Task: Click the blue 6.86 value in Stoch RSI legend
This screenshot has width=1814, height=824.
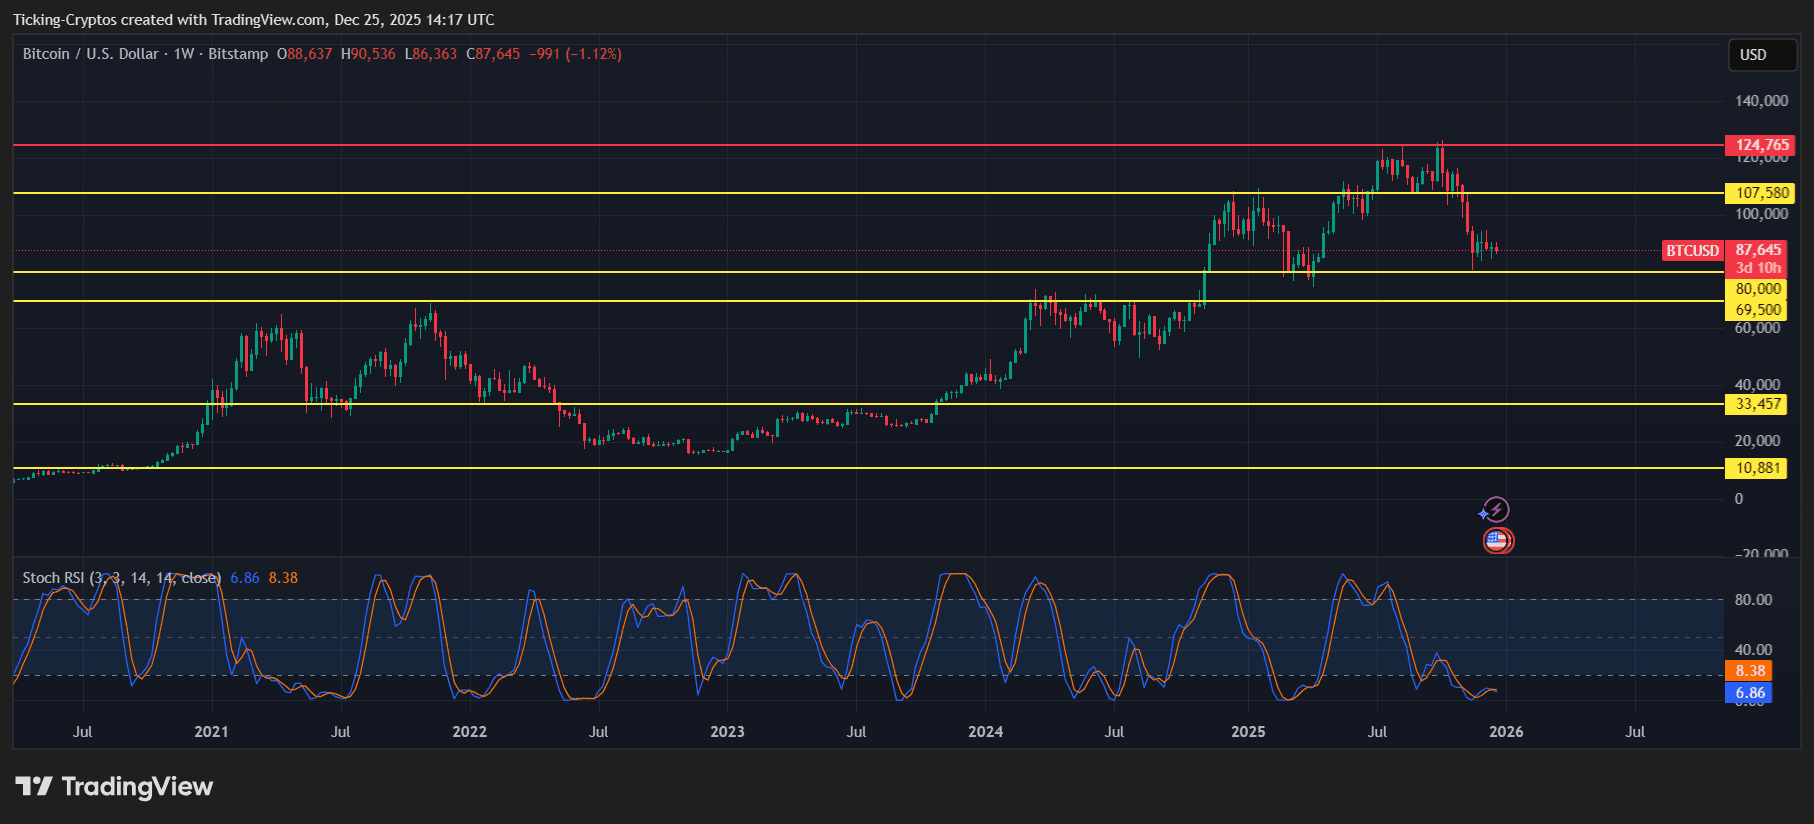Action: (x=245, y=578)
